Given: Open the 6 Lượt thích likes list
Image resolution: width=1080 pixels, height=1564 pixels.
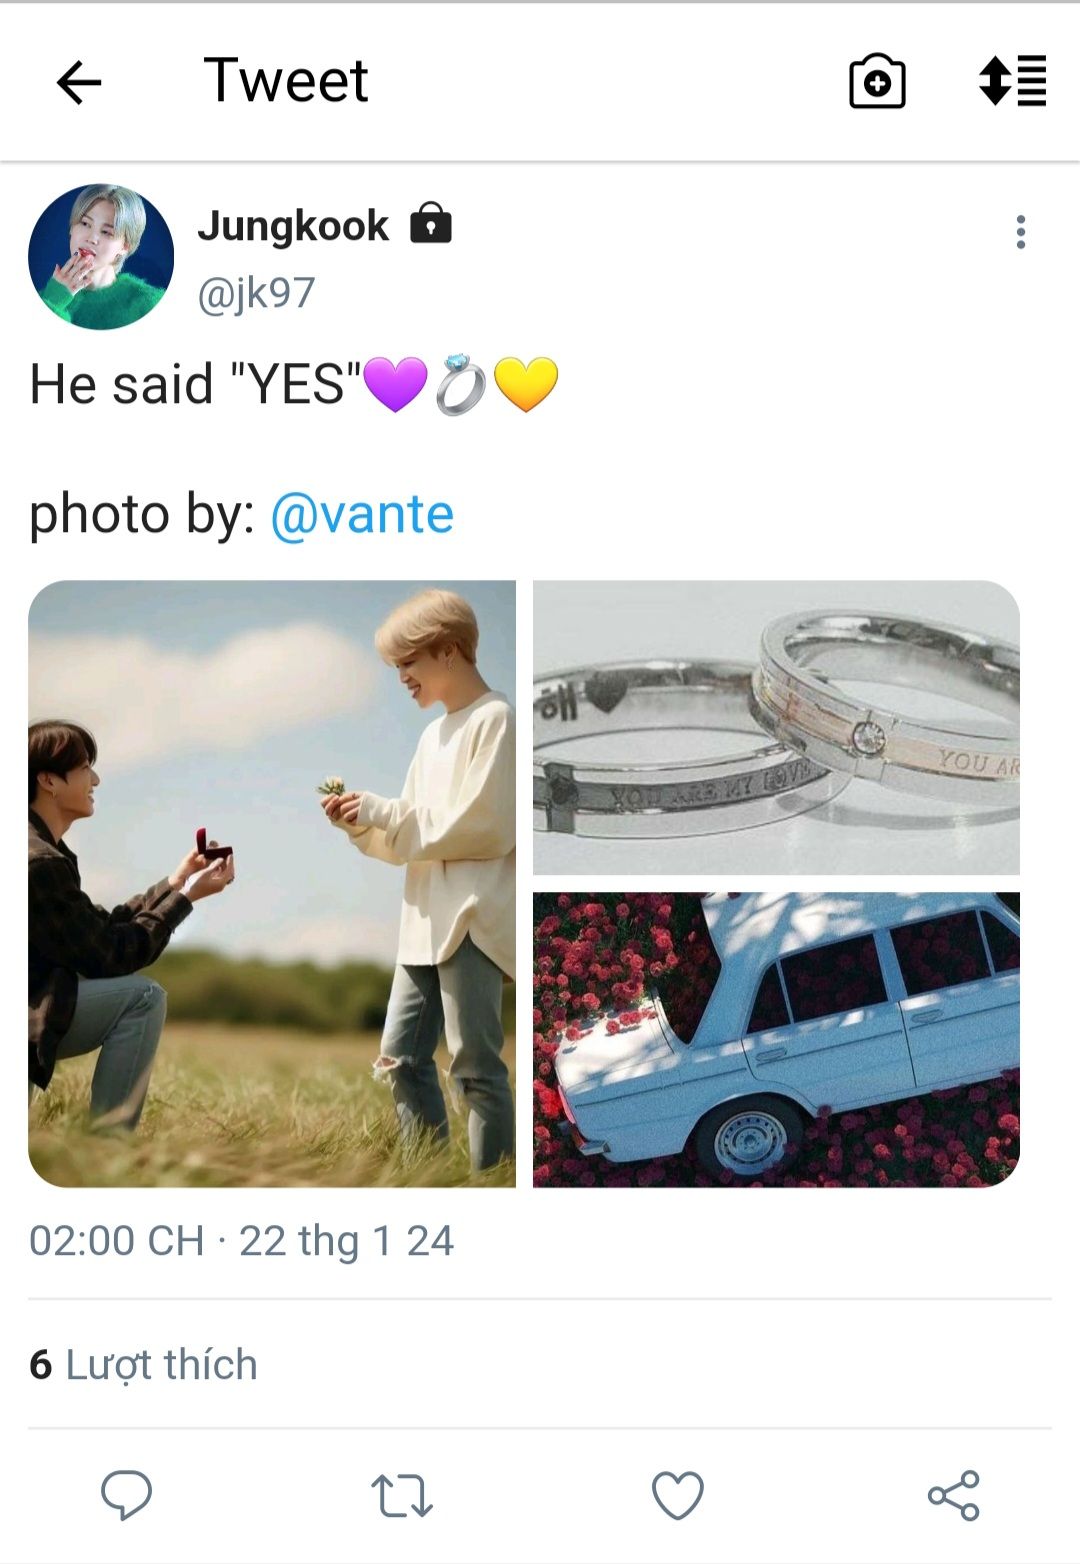Looking at the screenshot, I should 144,1365.
